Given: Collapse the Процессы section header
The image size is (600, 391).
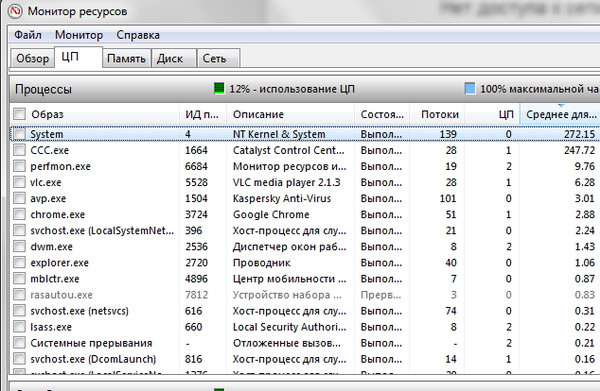Looking at the screenshot, I should coord(305,89).
